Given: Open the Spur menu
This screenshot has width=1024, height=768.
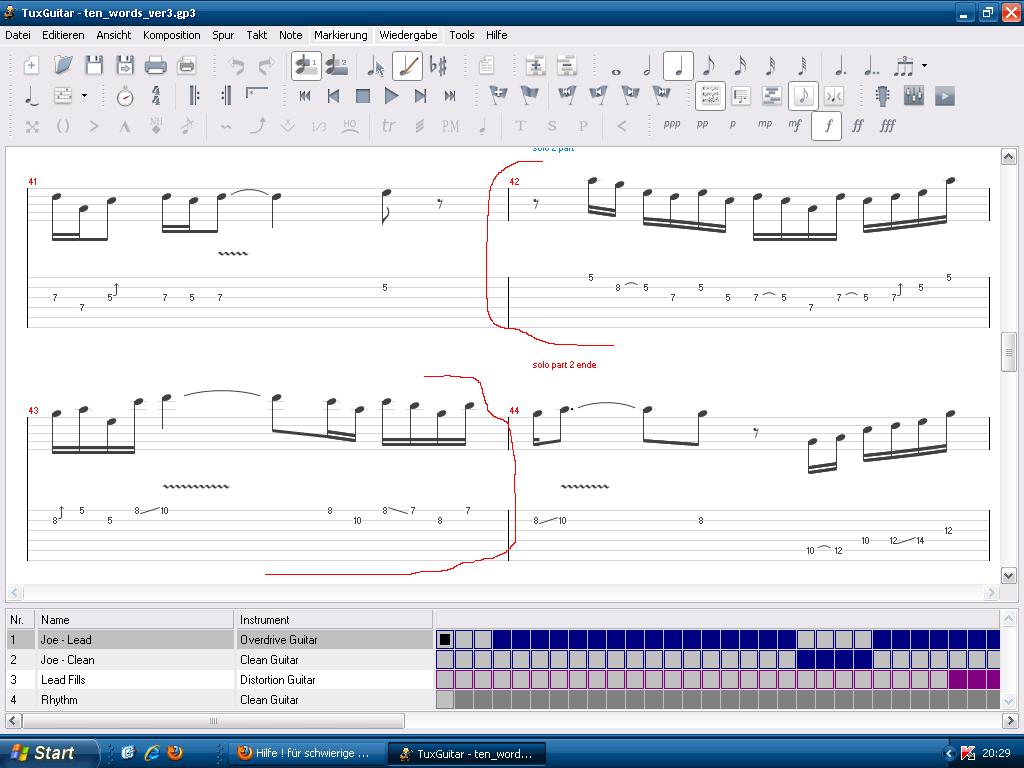Looking at the screenshot, I should [223, 35].
